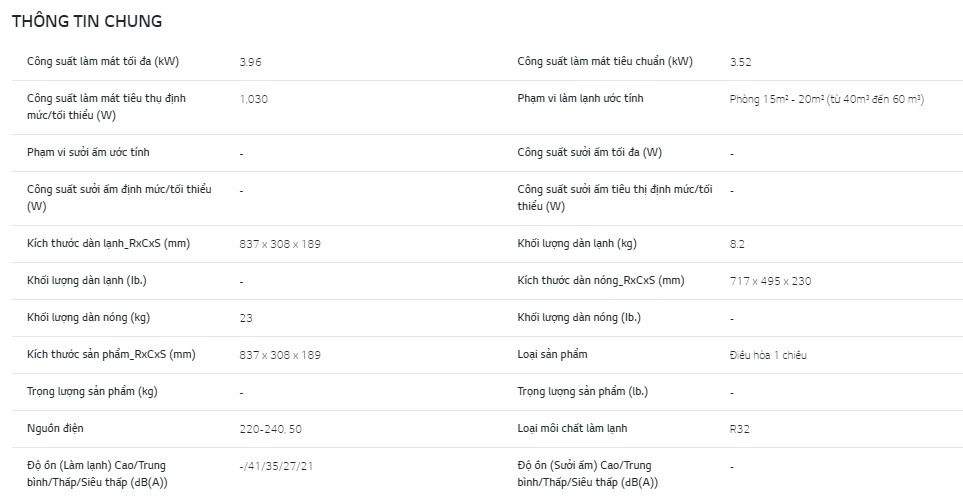Click the standard cooling capacity value 3.52
963x498 pixels.
[740, 62]
